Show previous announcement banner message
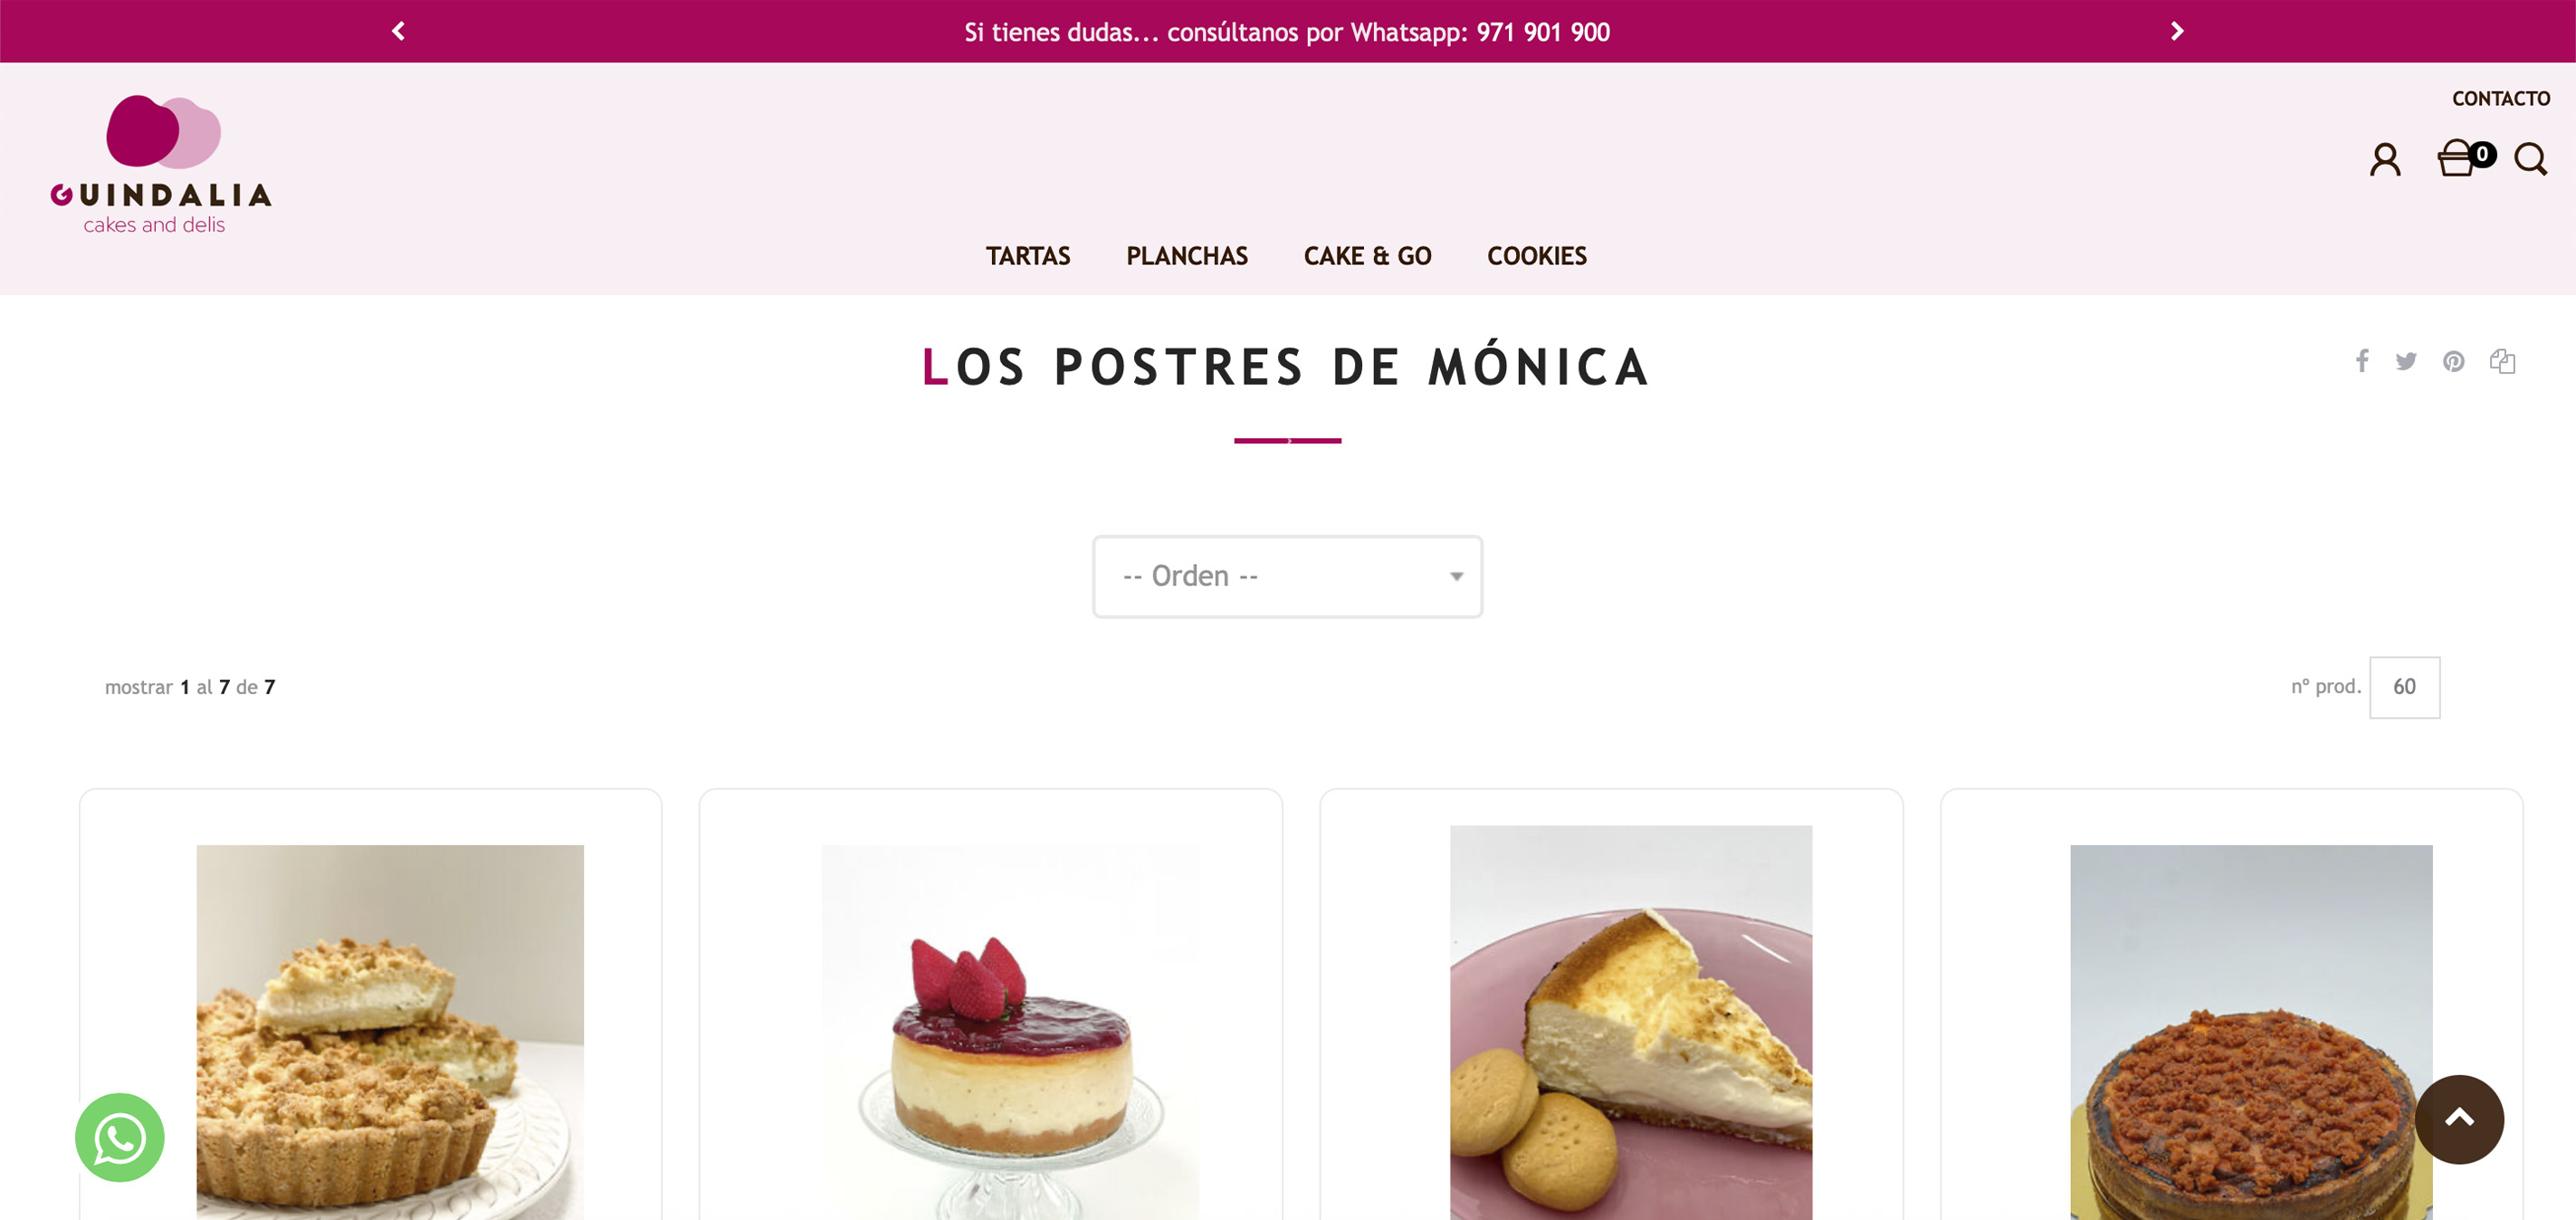Viewport: 2576px width, 1220px height. tap(398, 31)
